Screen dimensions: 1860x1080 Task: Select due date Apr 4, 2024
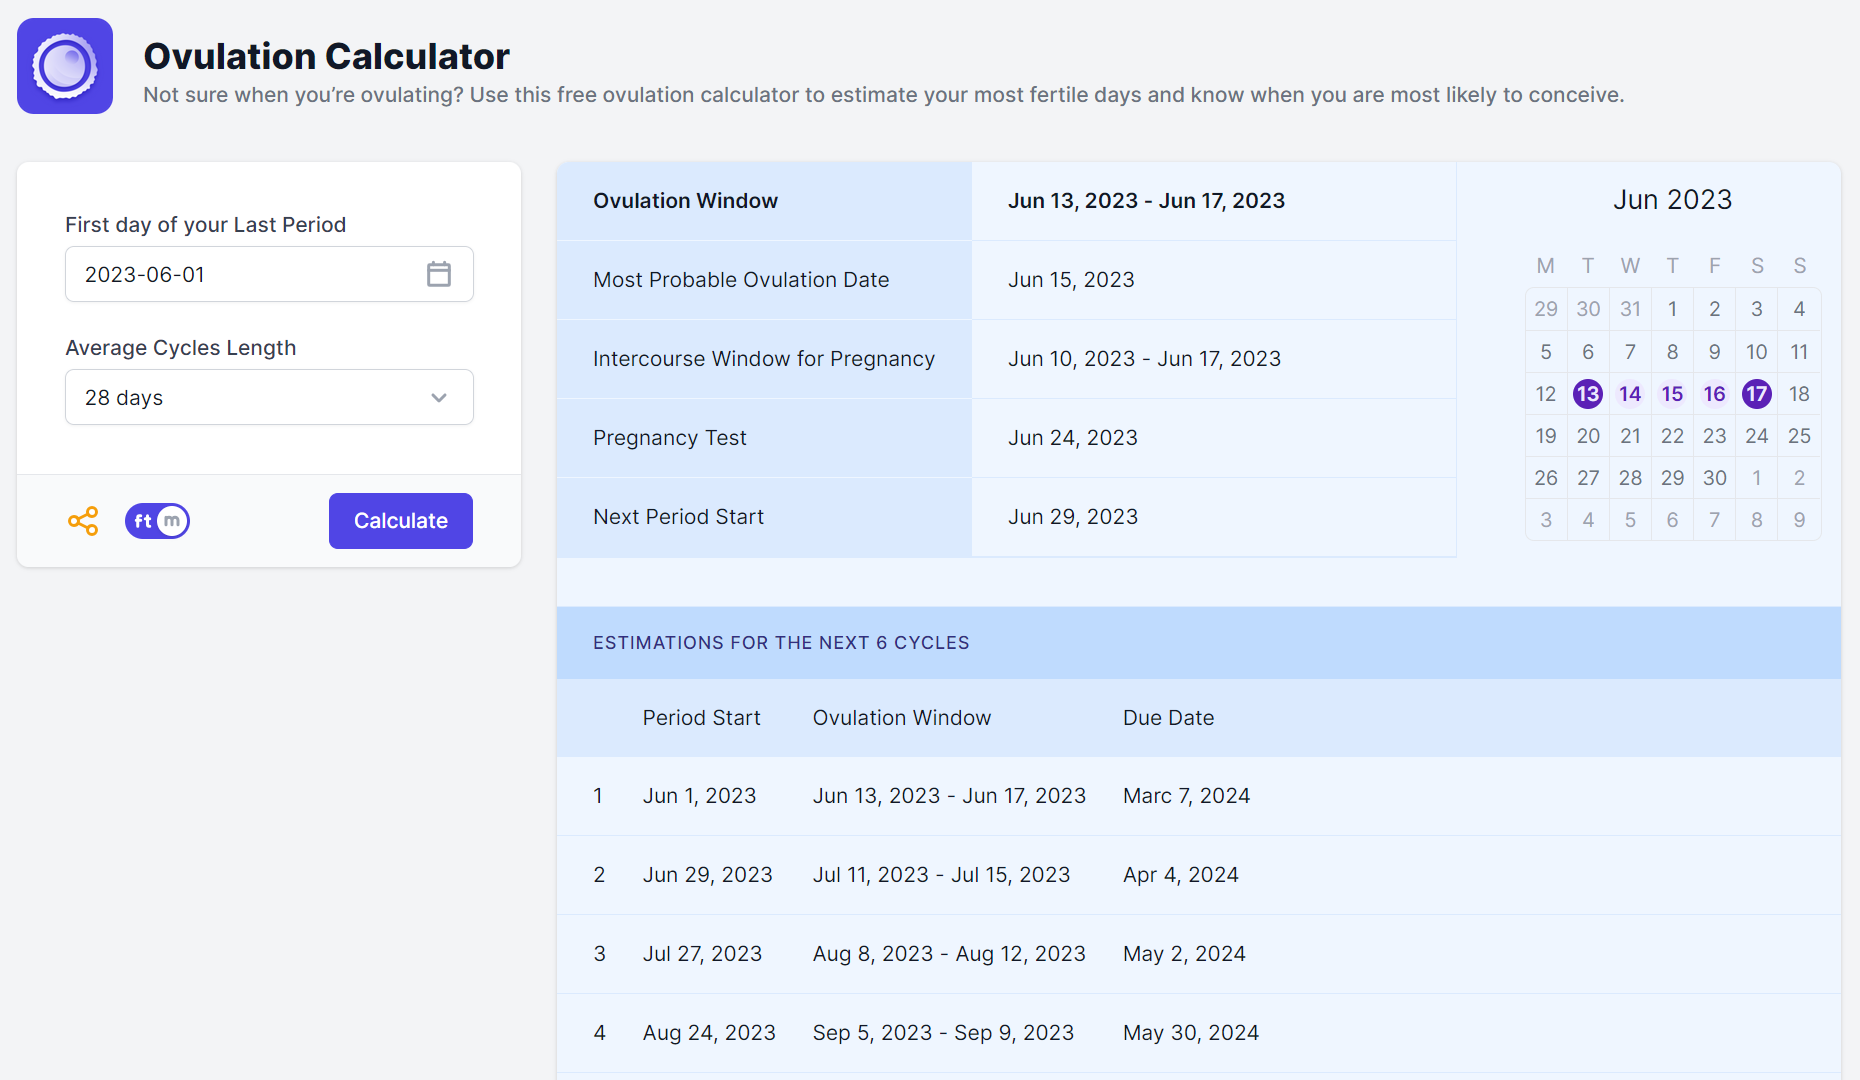point(1181,875)
